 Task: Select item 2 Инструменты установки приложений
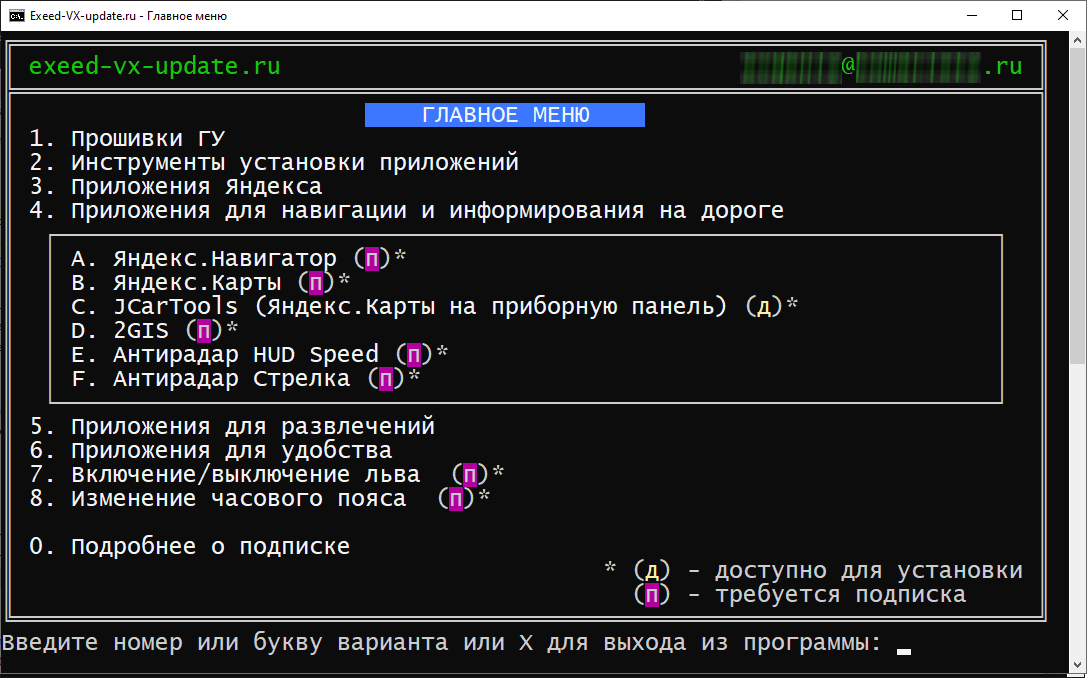(x=274, y=162)
